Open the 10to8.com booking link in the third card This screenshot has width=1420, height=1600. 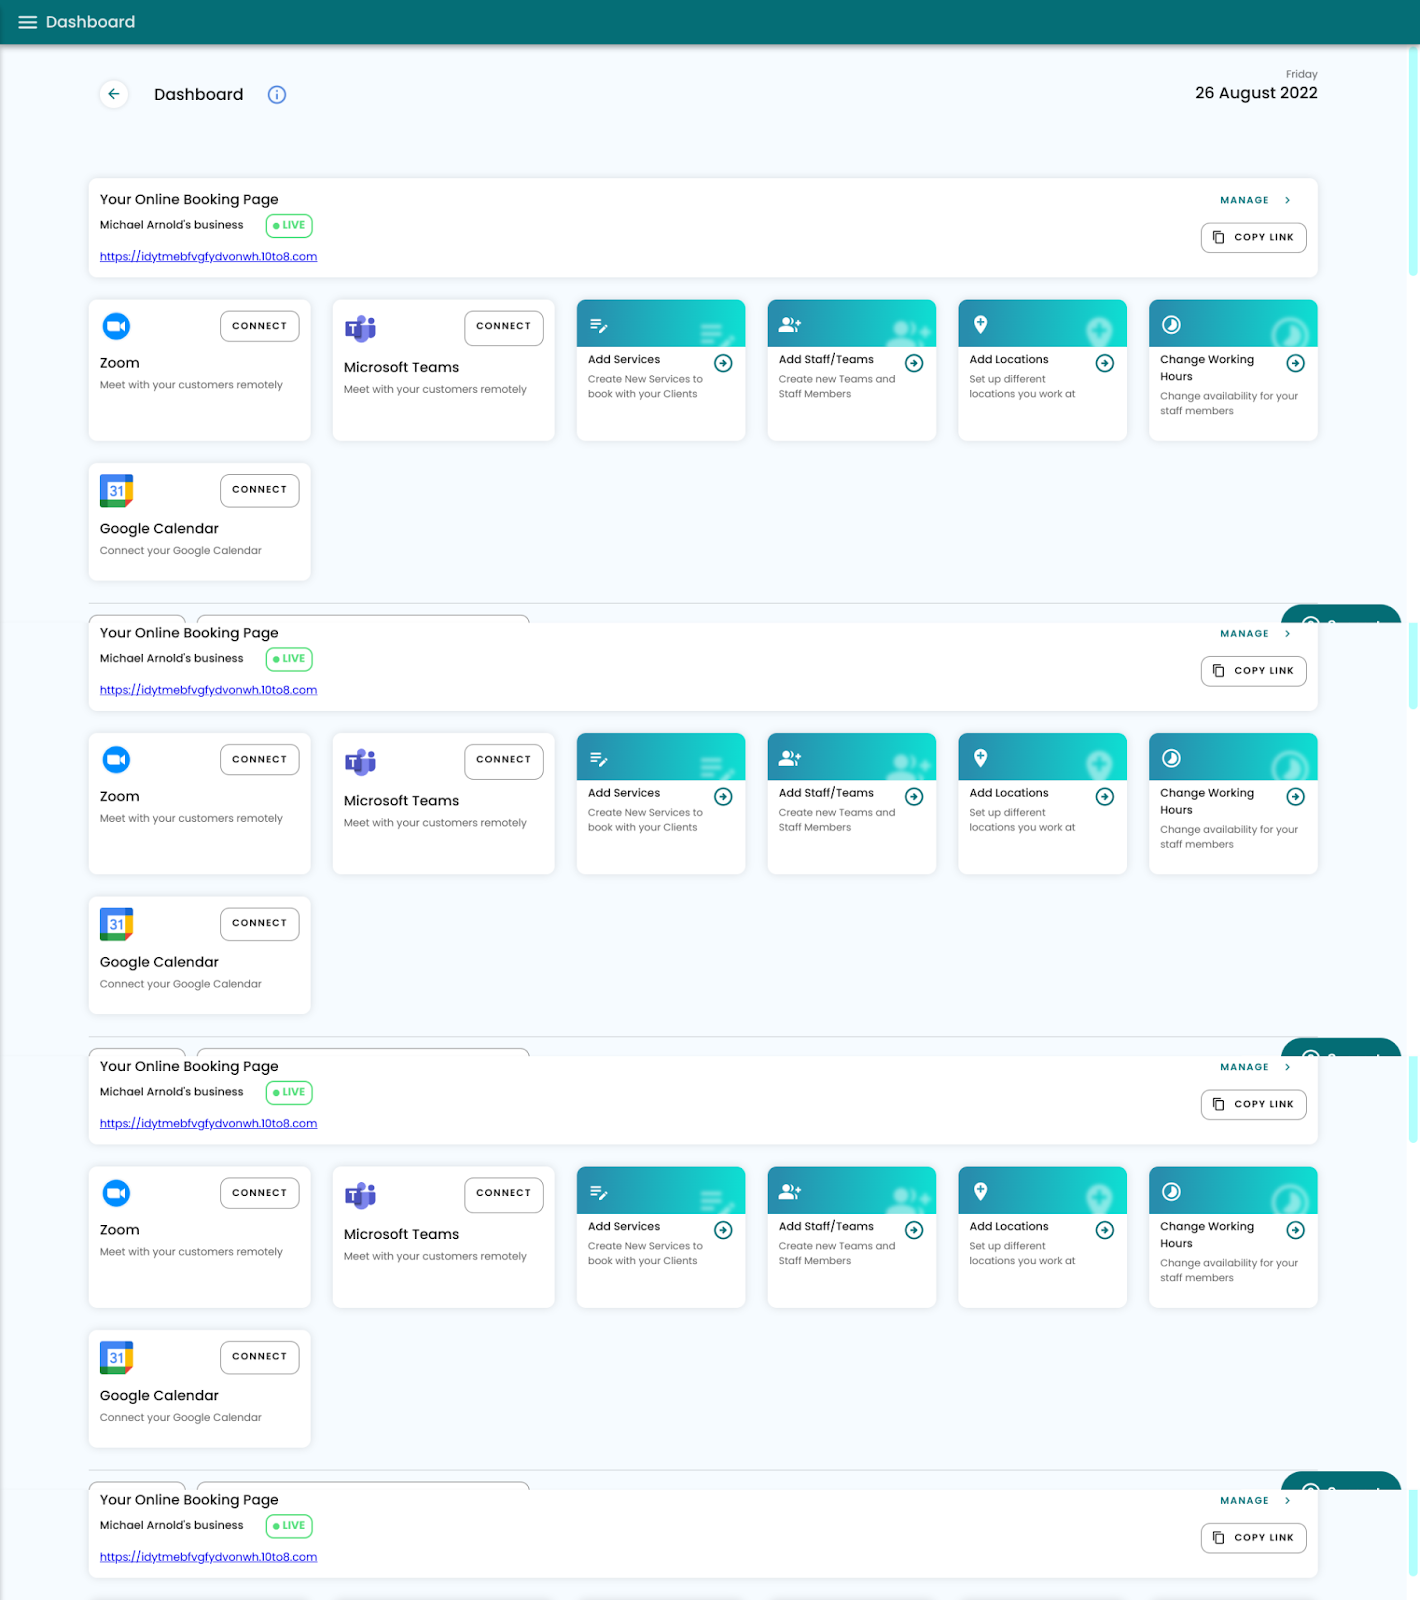click(208, 1124)
